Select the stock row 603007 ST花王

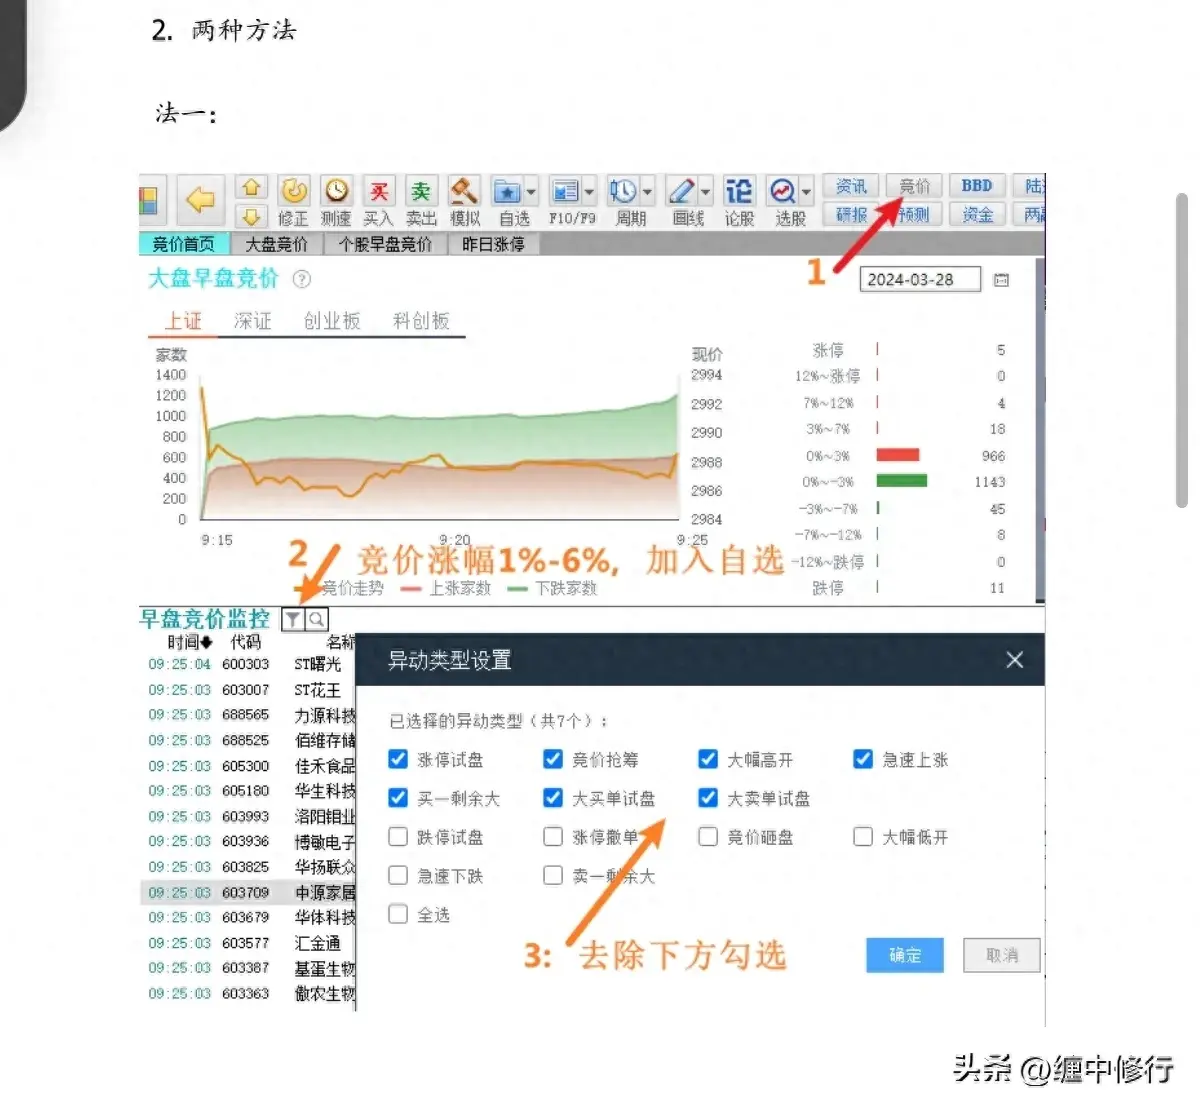coord(247,690)
